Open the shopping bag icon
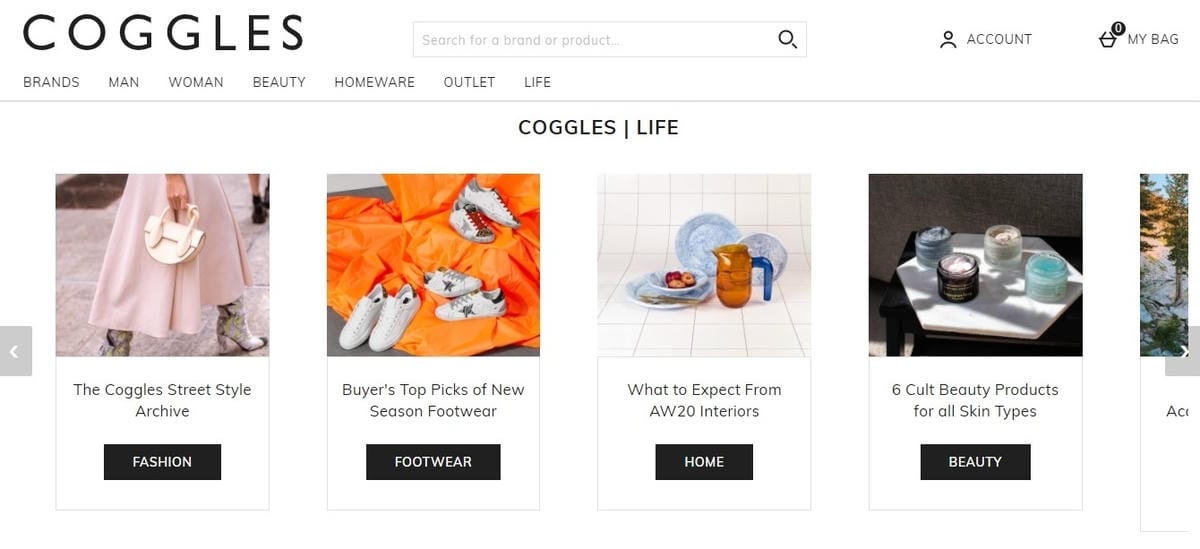1200x549 pixels. click(1108, 39)
